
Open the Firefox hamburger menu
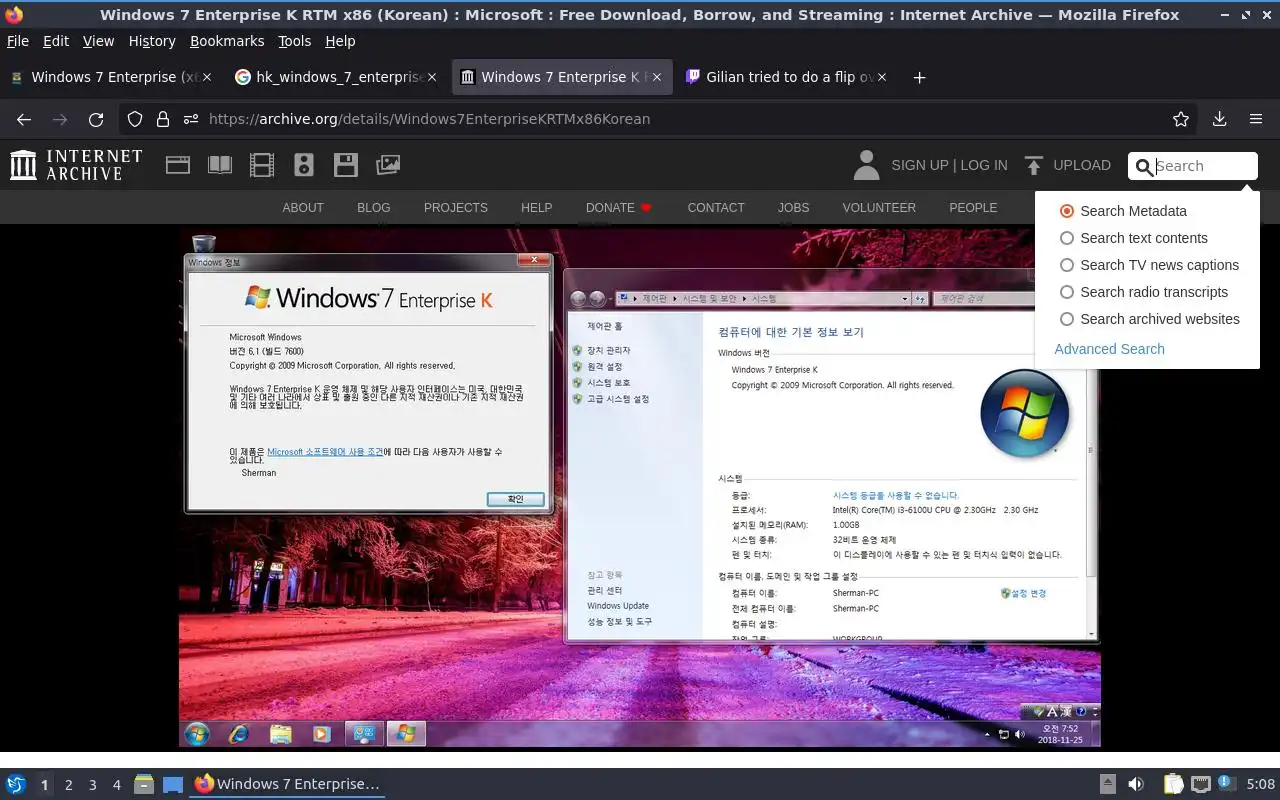point(1256,119)
